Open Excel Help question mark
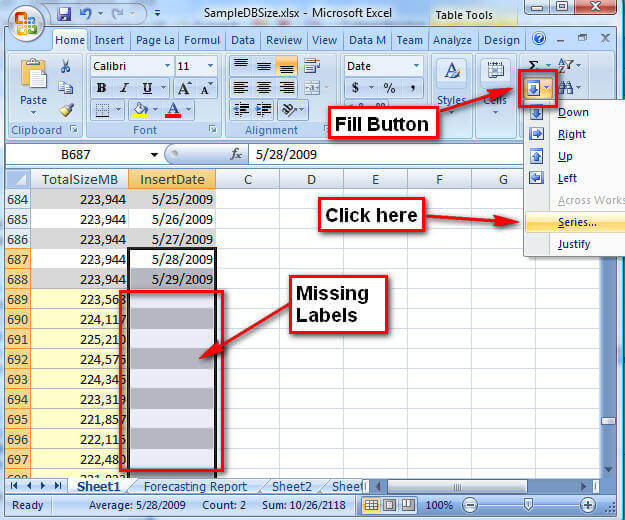Image resolution: width=625 pixels, height=520 pixels. tap(539, 39)
